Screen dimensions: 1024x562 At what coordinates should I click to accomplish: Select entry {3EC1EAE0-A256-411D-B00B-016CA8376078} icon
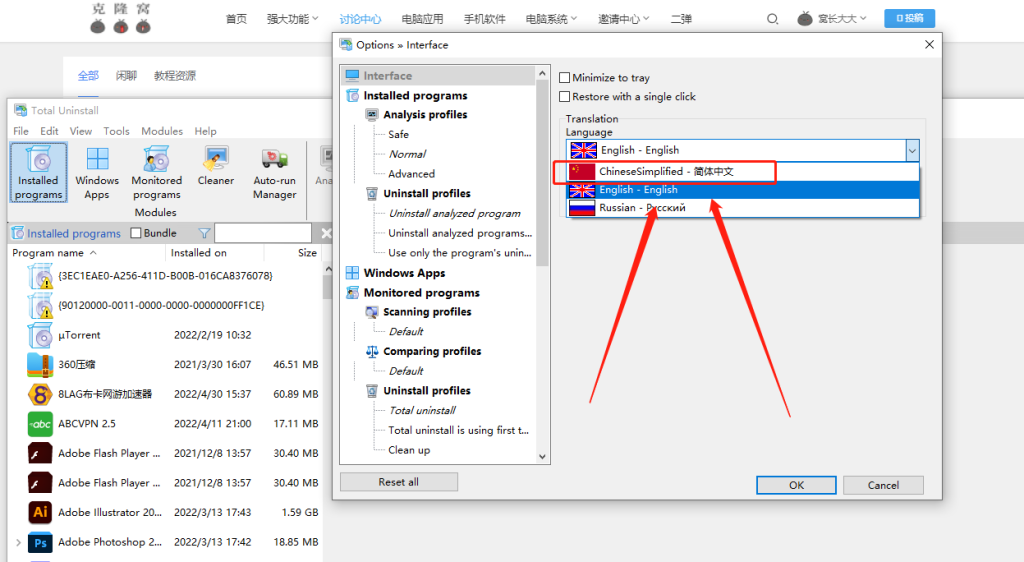point(40,276)
